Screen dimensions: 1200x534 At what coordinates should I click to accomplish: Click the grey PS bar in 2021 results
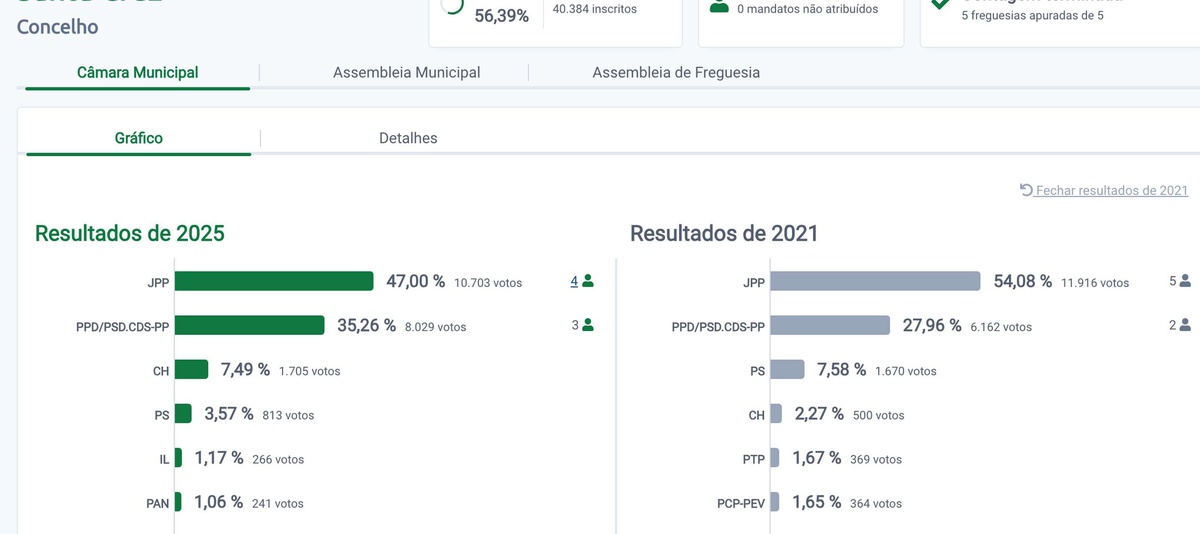[x=787, y=369]
